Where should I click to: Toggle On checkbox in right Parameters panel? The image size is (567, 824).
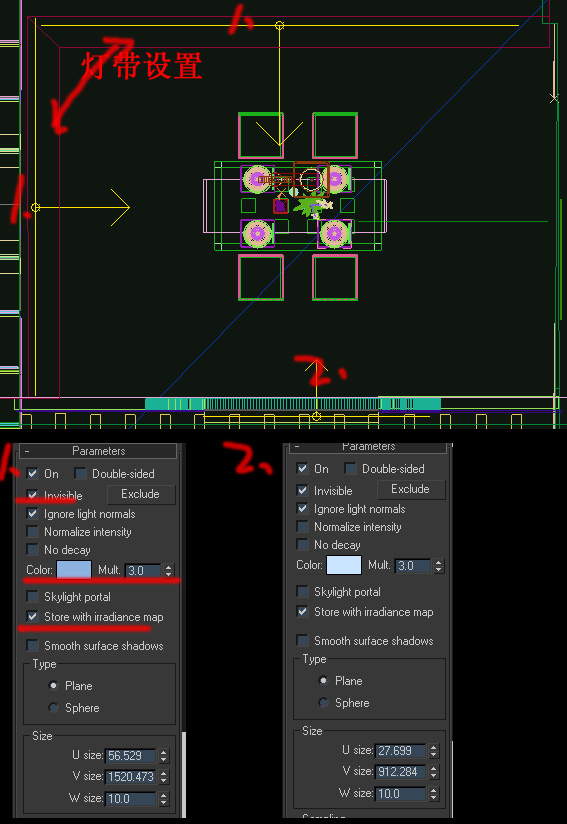[x=303, y=468]
